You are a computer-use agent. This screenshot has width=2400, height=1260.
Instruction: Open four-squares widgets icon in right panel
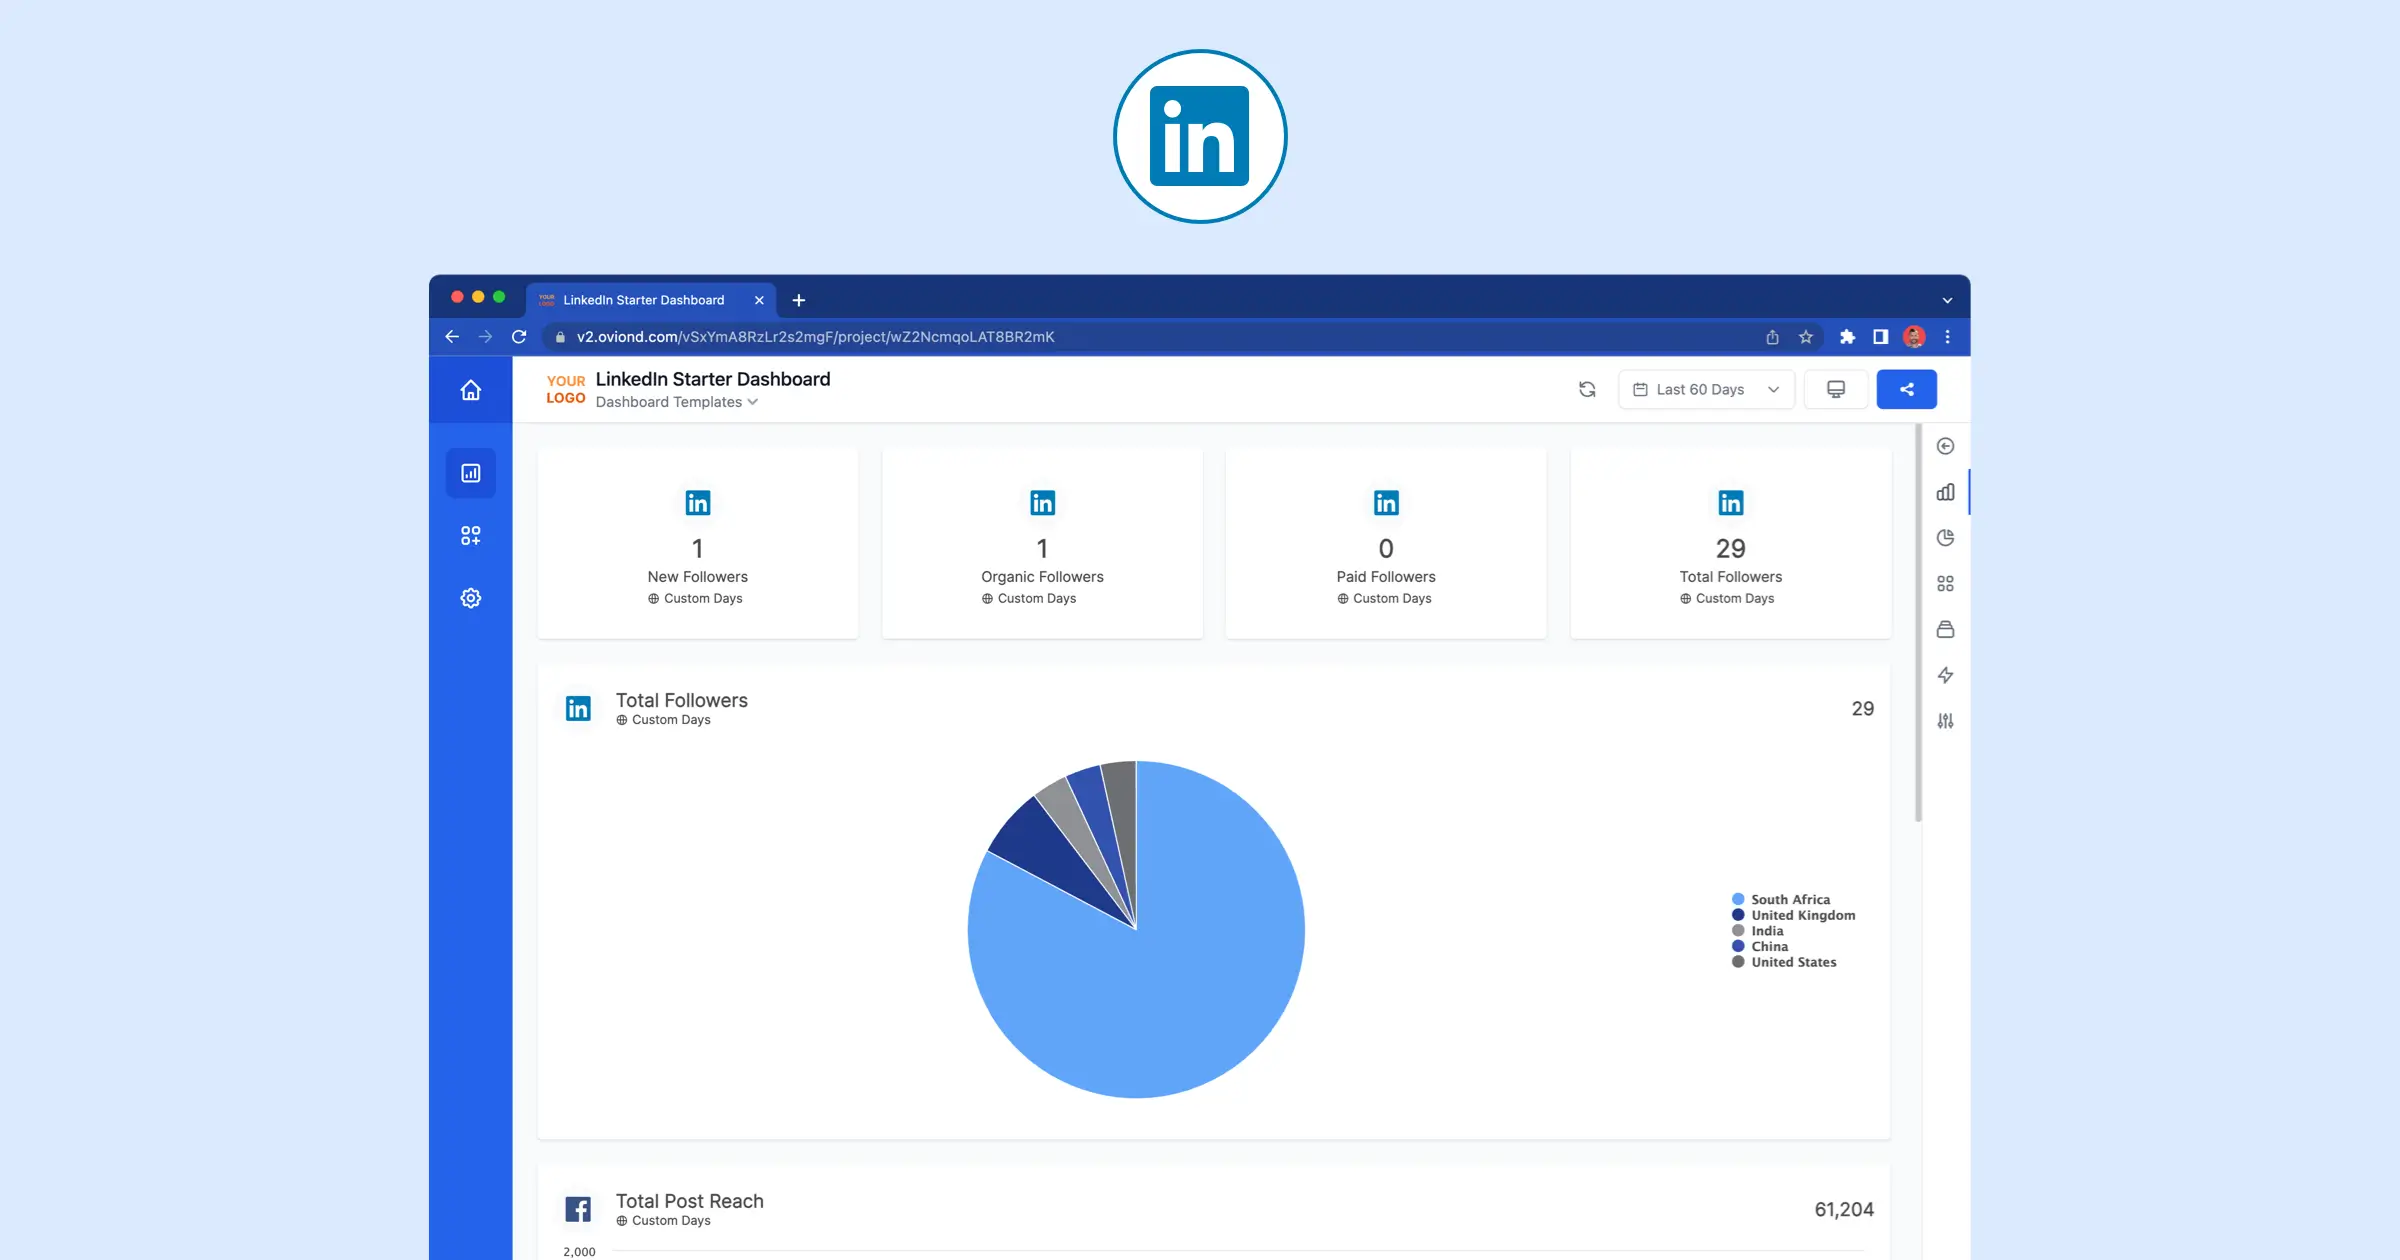click(x=1945, y=584)
